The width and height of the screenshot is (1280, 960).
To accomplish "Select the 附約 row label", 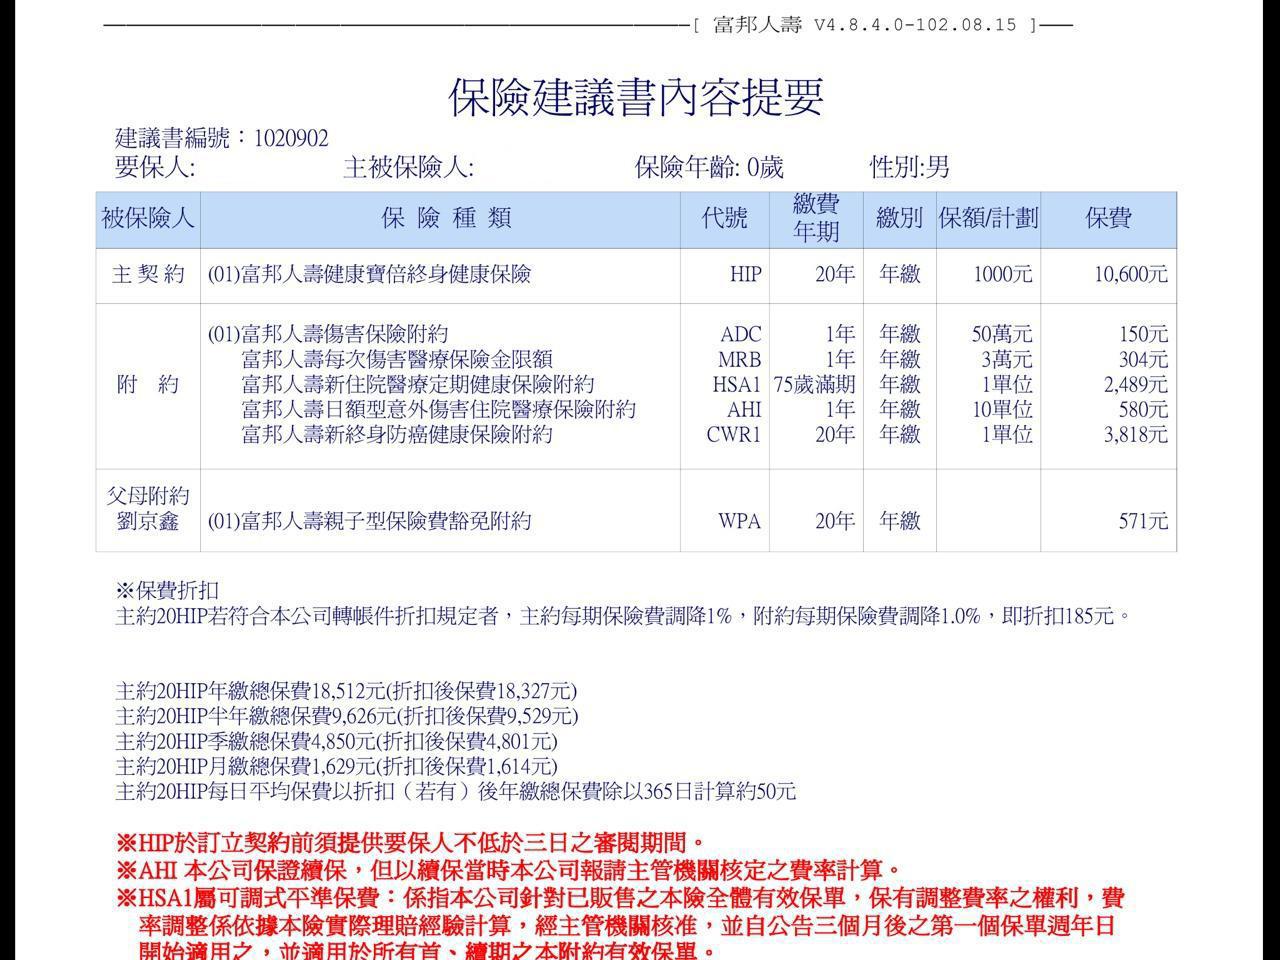I will point(148,384).
